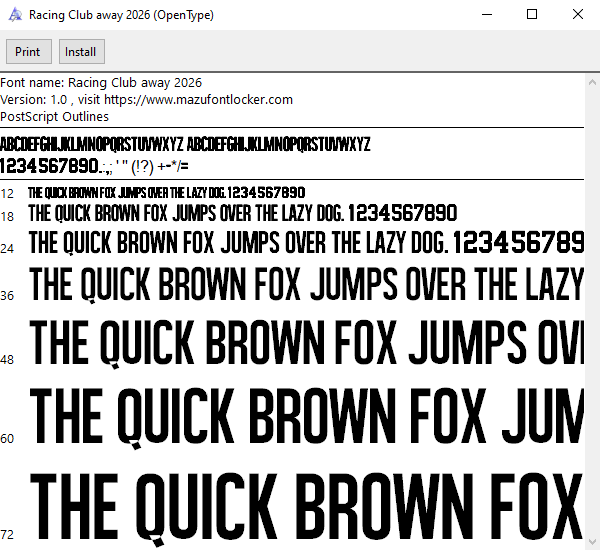Click the size label 12

(x=7, y=194)
